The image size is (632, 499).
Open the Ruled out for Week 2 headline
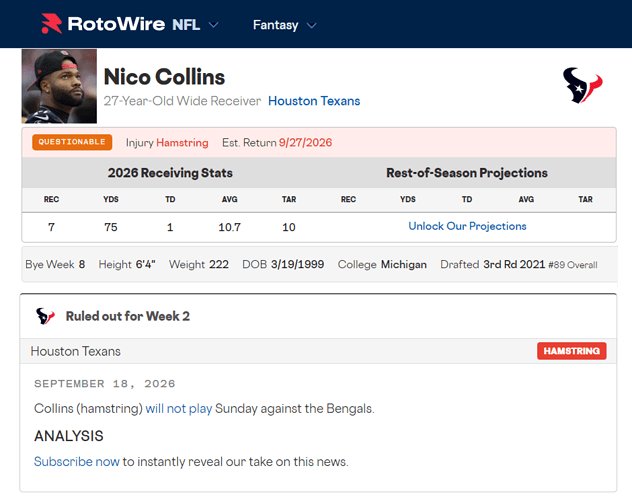click(x=128, y=316)
